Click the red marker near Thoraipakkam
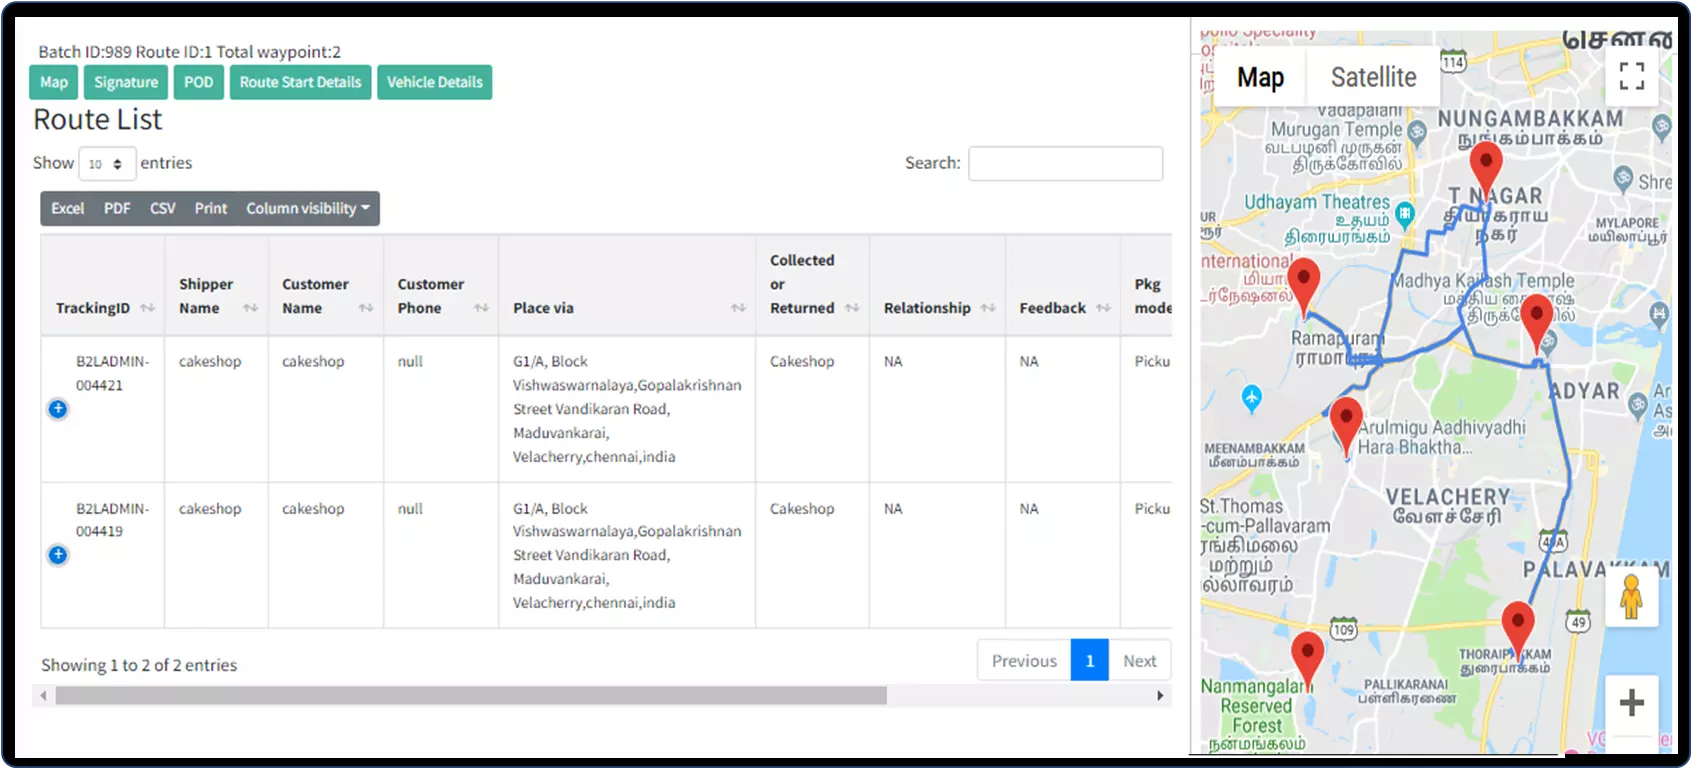This screenshot has width=1692, height=769. (1517, 625)
